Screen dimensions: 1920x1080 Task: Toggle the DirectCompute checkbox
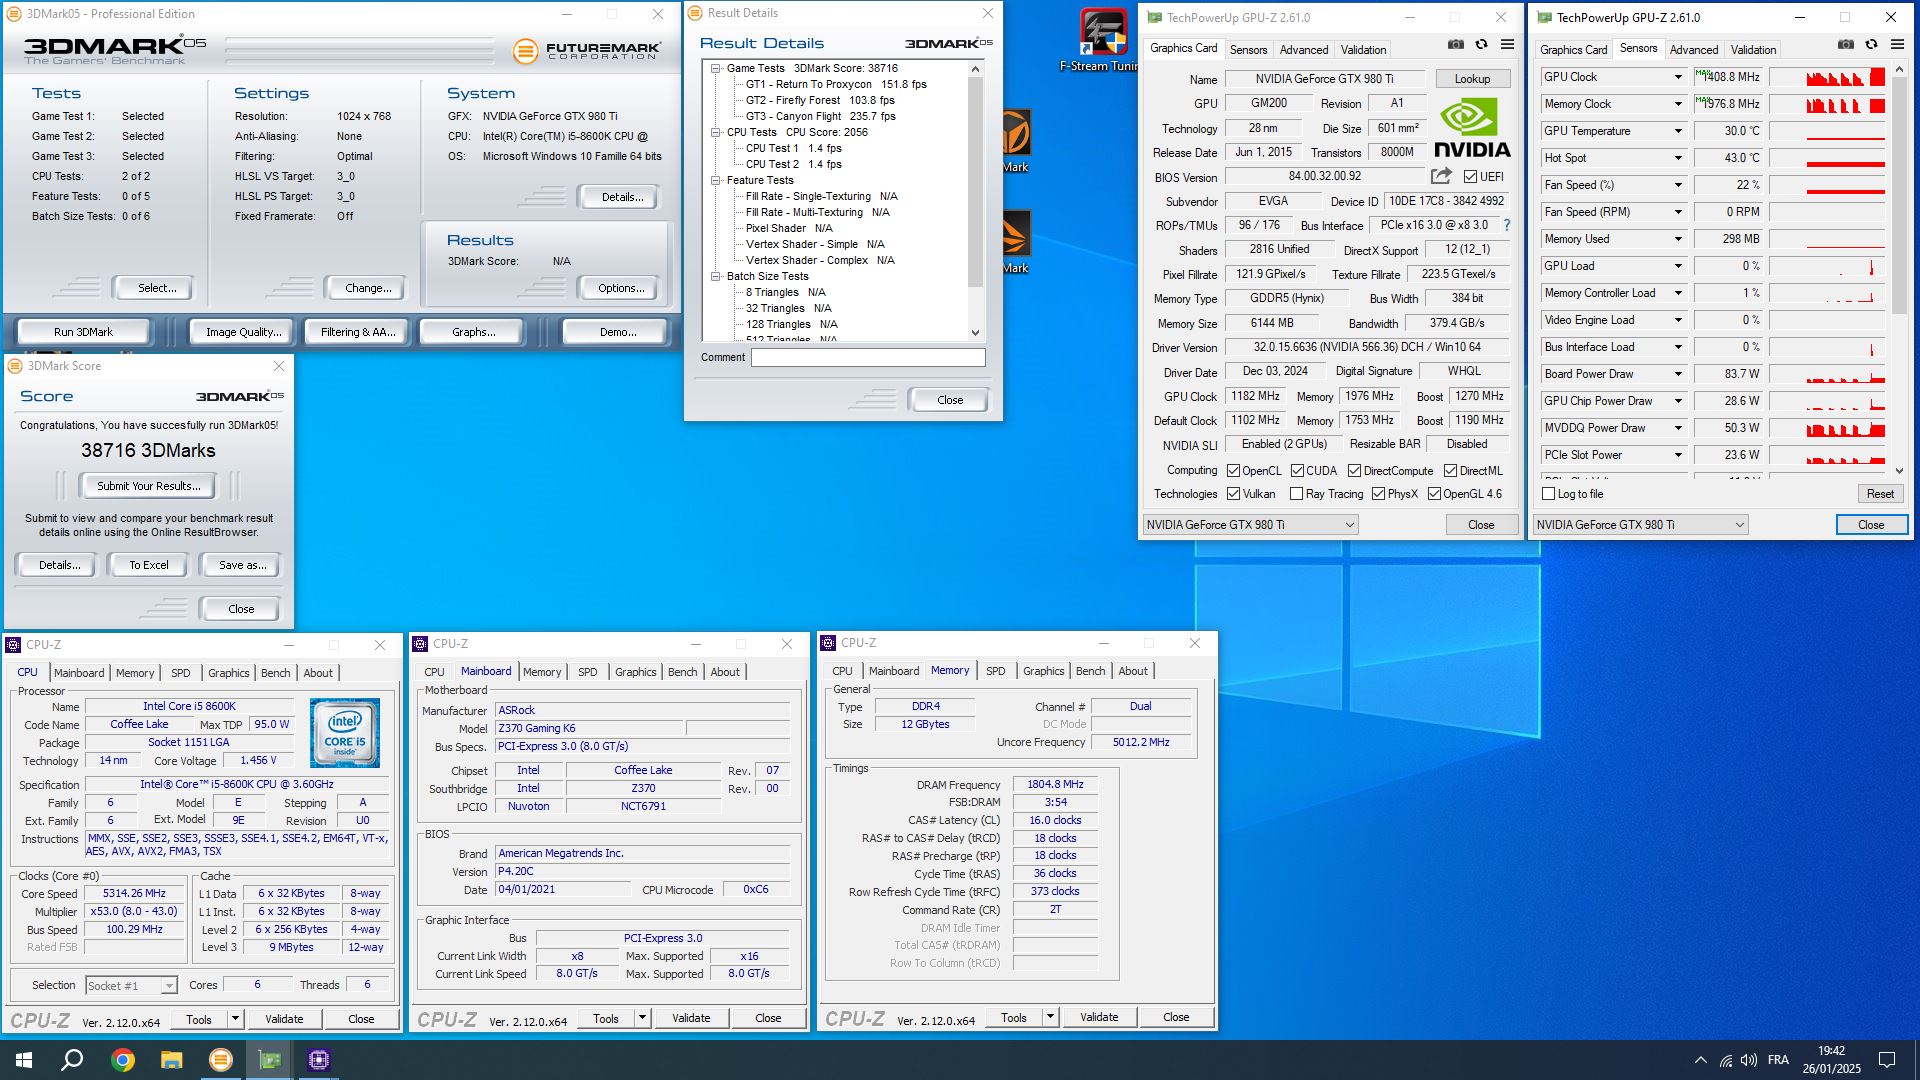1354,471
